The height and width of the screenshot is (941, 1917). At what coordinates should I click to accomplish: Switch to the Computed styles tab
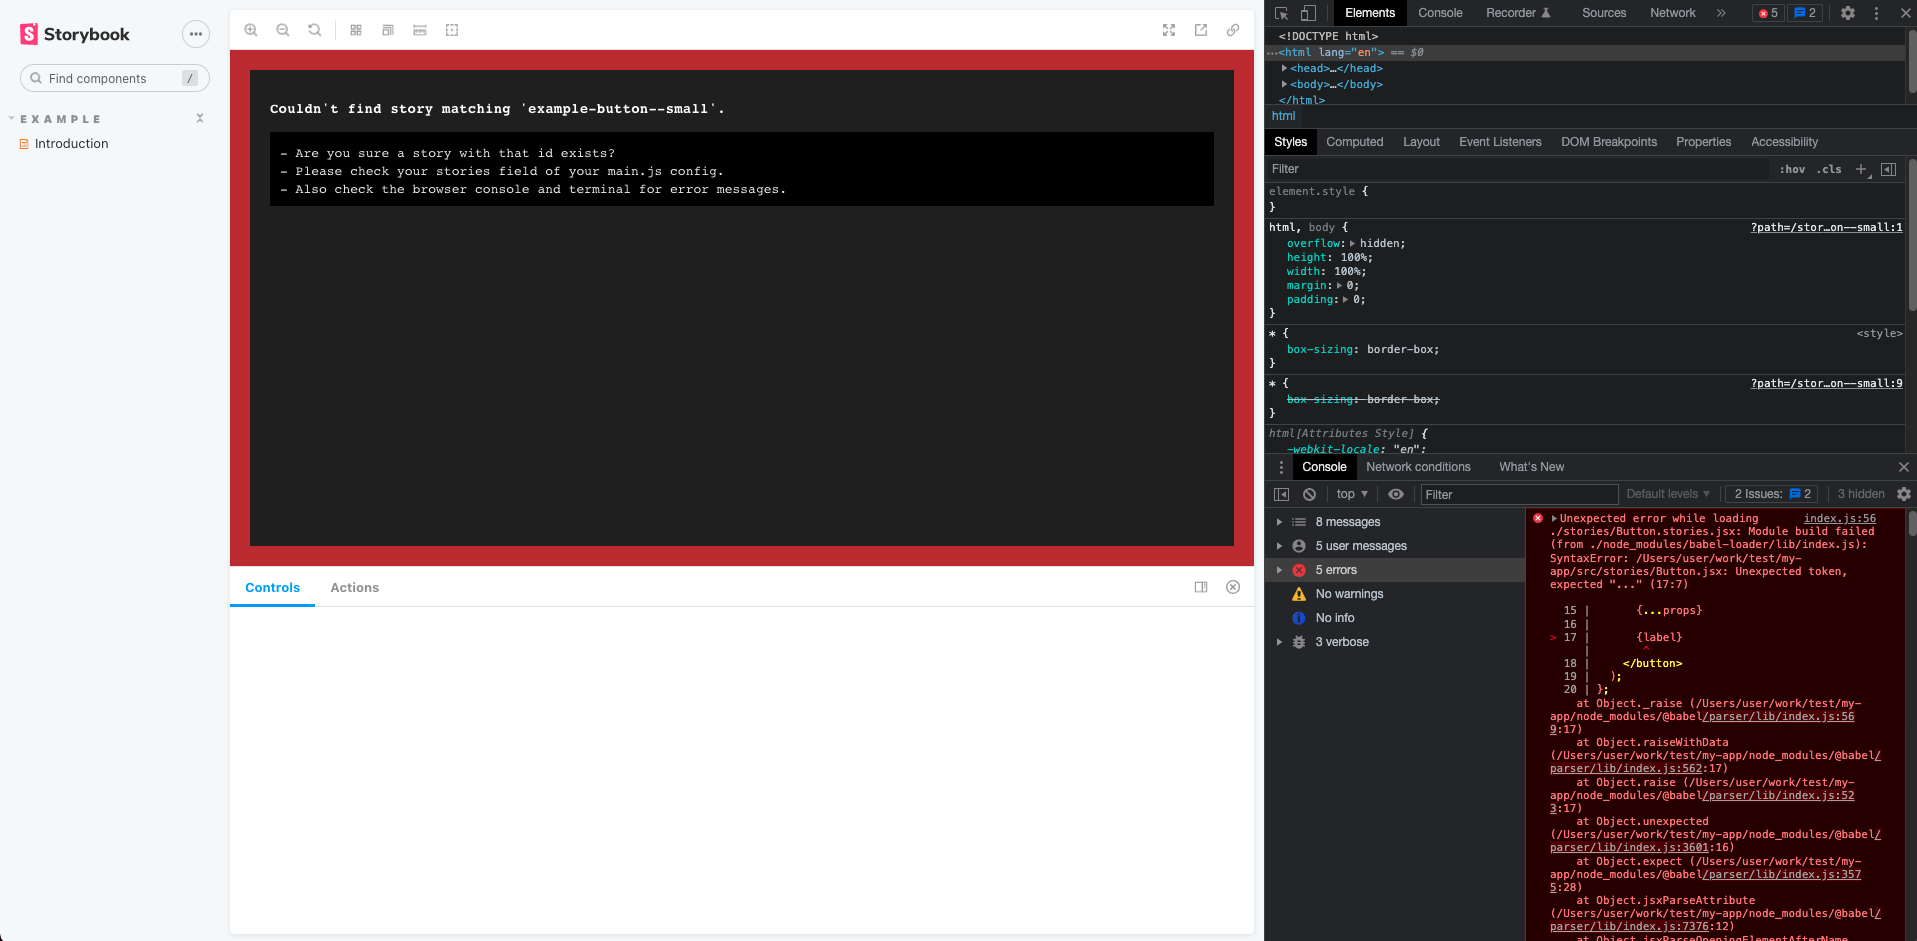click(x=1354, y=142)
